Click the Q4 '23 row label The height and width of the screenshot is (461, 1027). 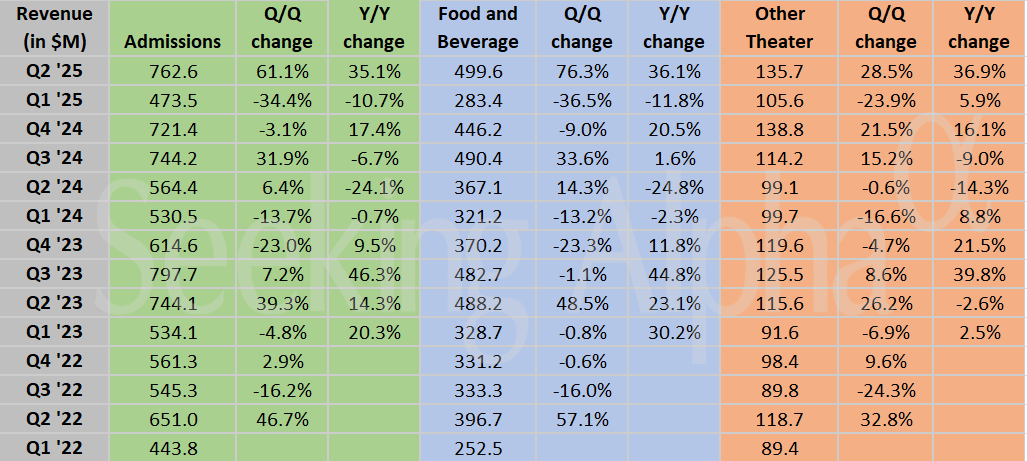[54, 246]
